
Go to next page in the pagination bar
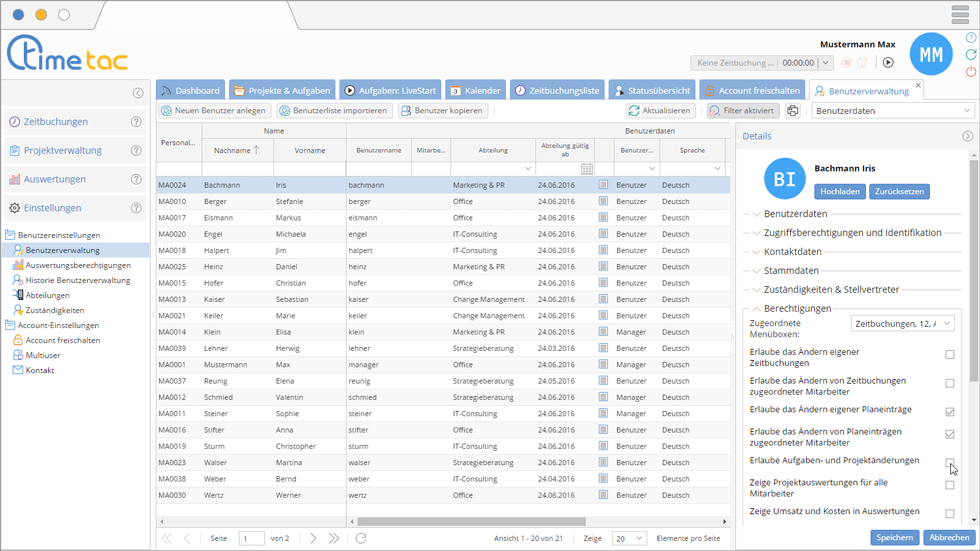(313, 538)
